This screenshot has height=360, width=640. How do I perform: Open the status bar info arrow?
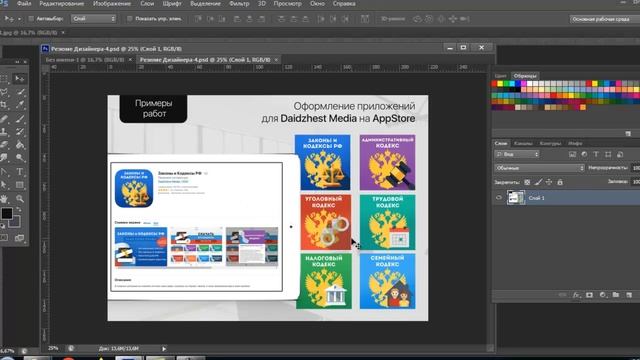164,349
